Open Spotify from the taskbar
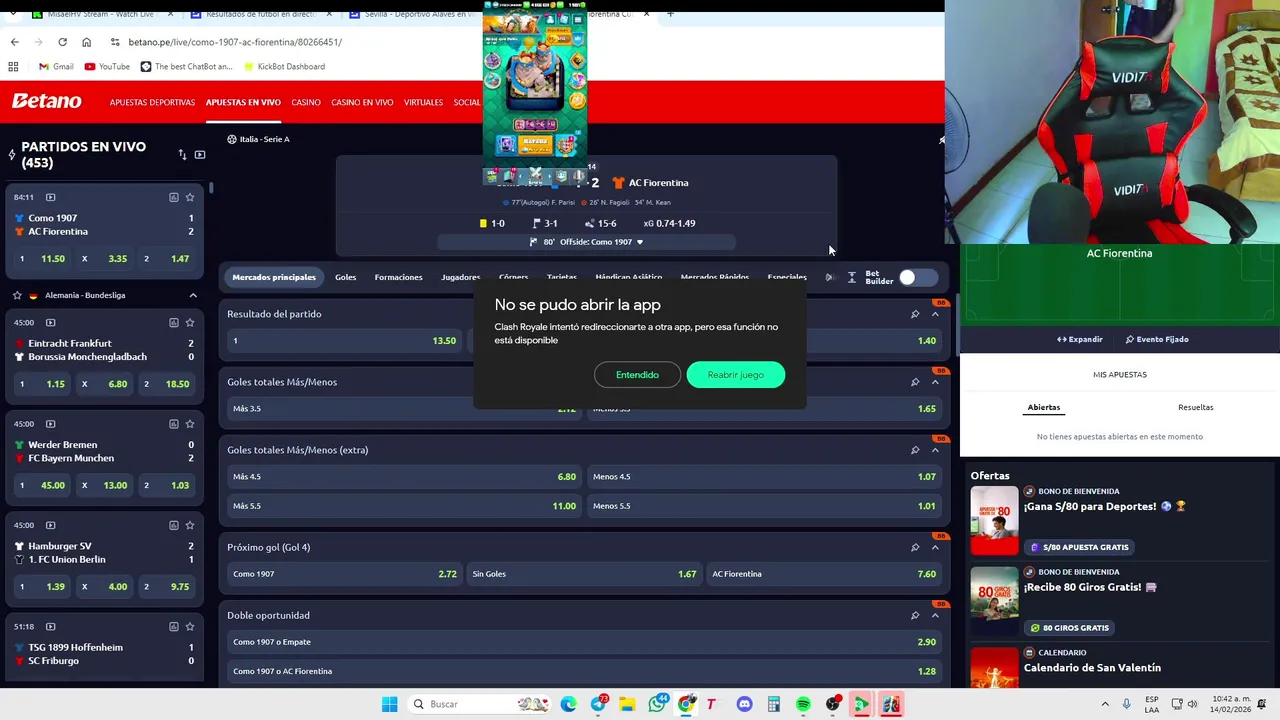This screenshot has height=720, width=1280. [803, 704]
